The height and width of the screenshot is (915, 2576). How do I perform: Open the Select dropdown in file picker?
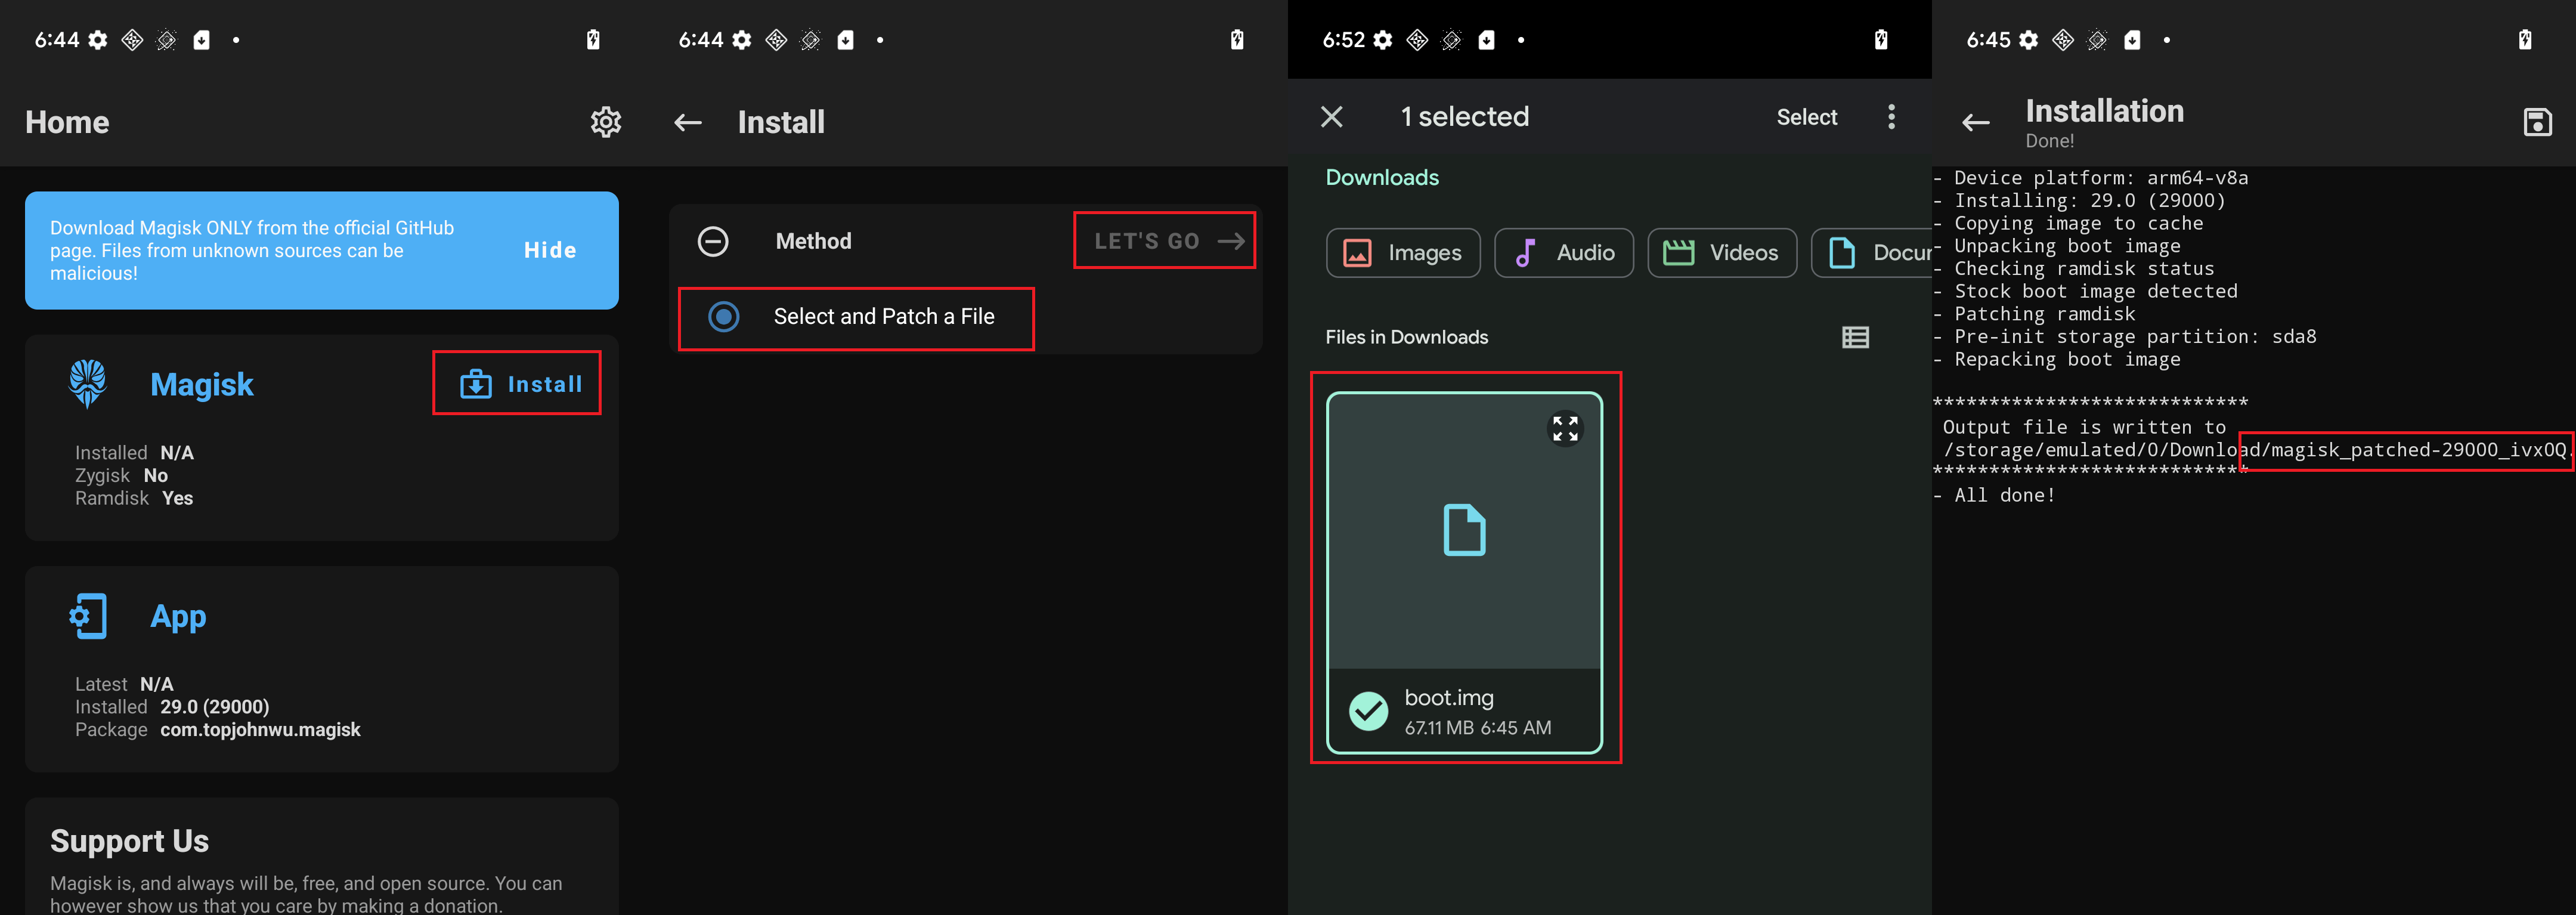(1806, 116)
